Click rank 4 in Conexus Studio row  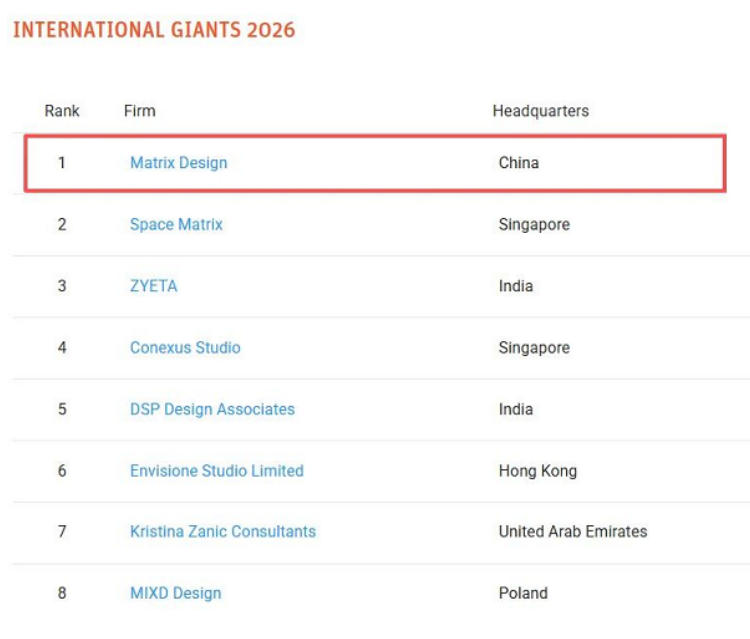[x=62, y=348]
